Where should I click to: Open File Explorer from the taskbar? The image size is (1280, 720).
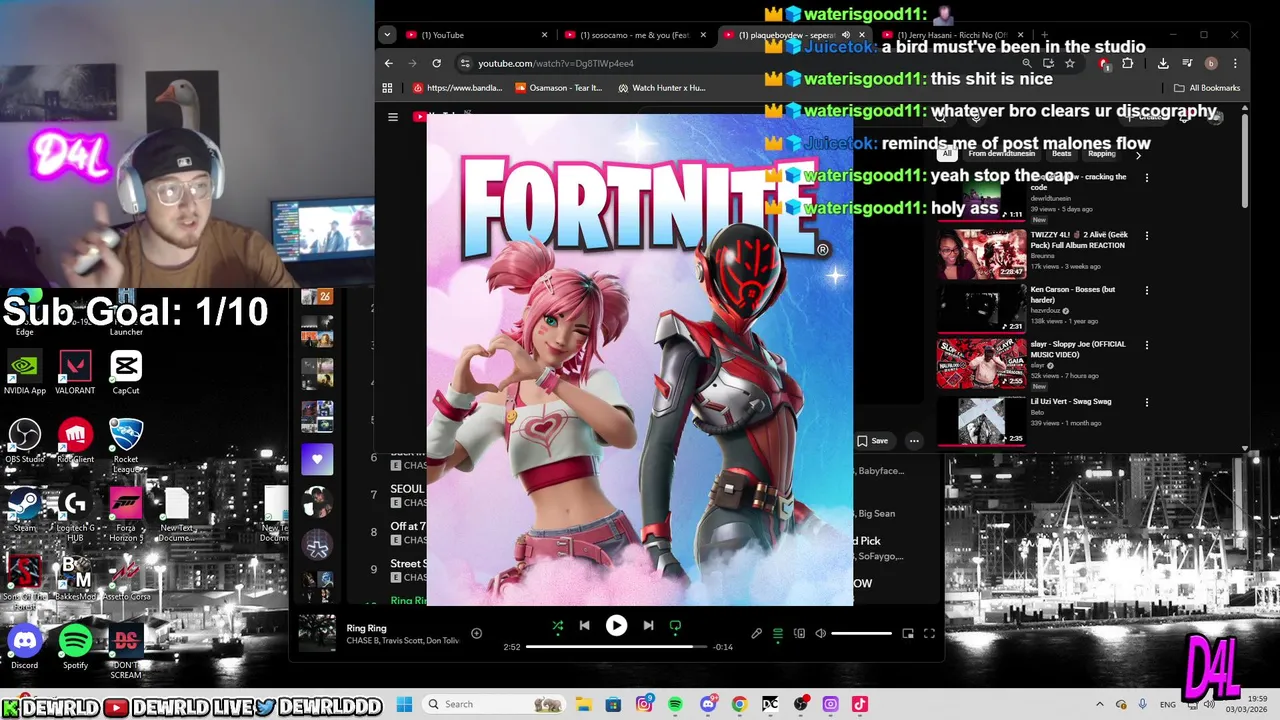point(583,704)
